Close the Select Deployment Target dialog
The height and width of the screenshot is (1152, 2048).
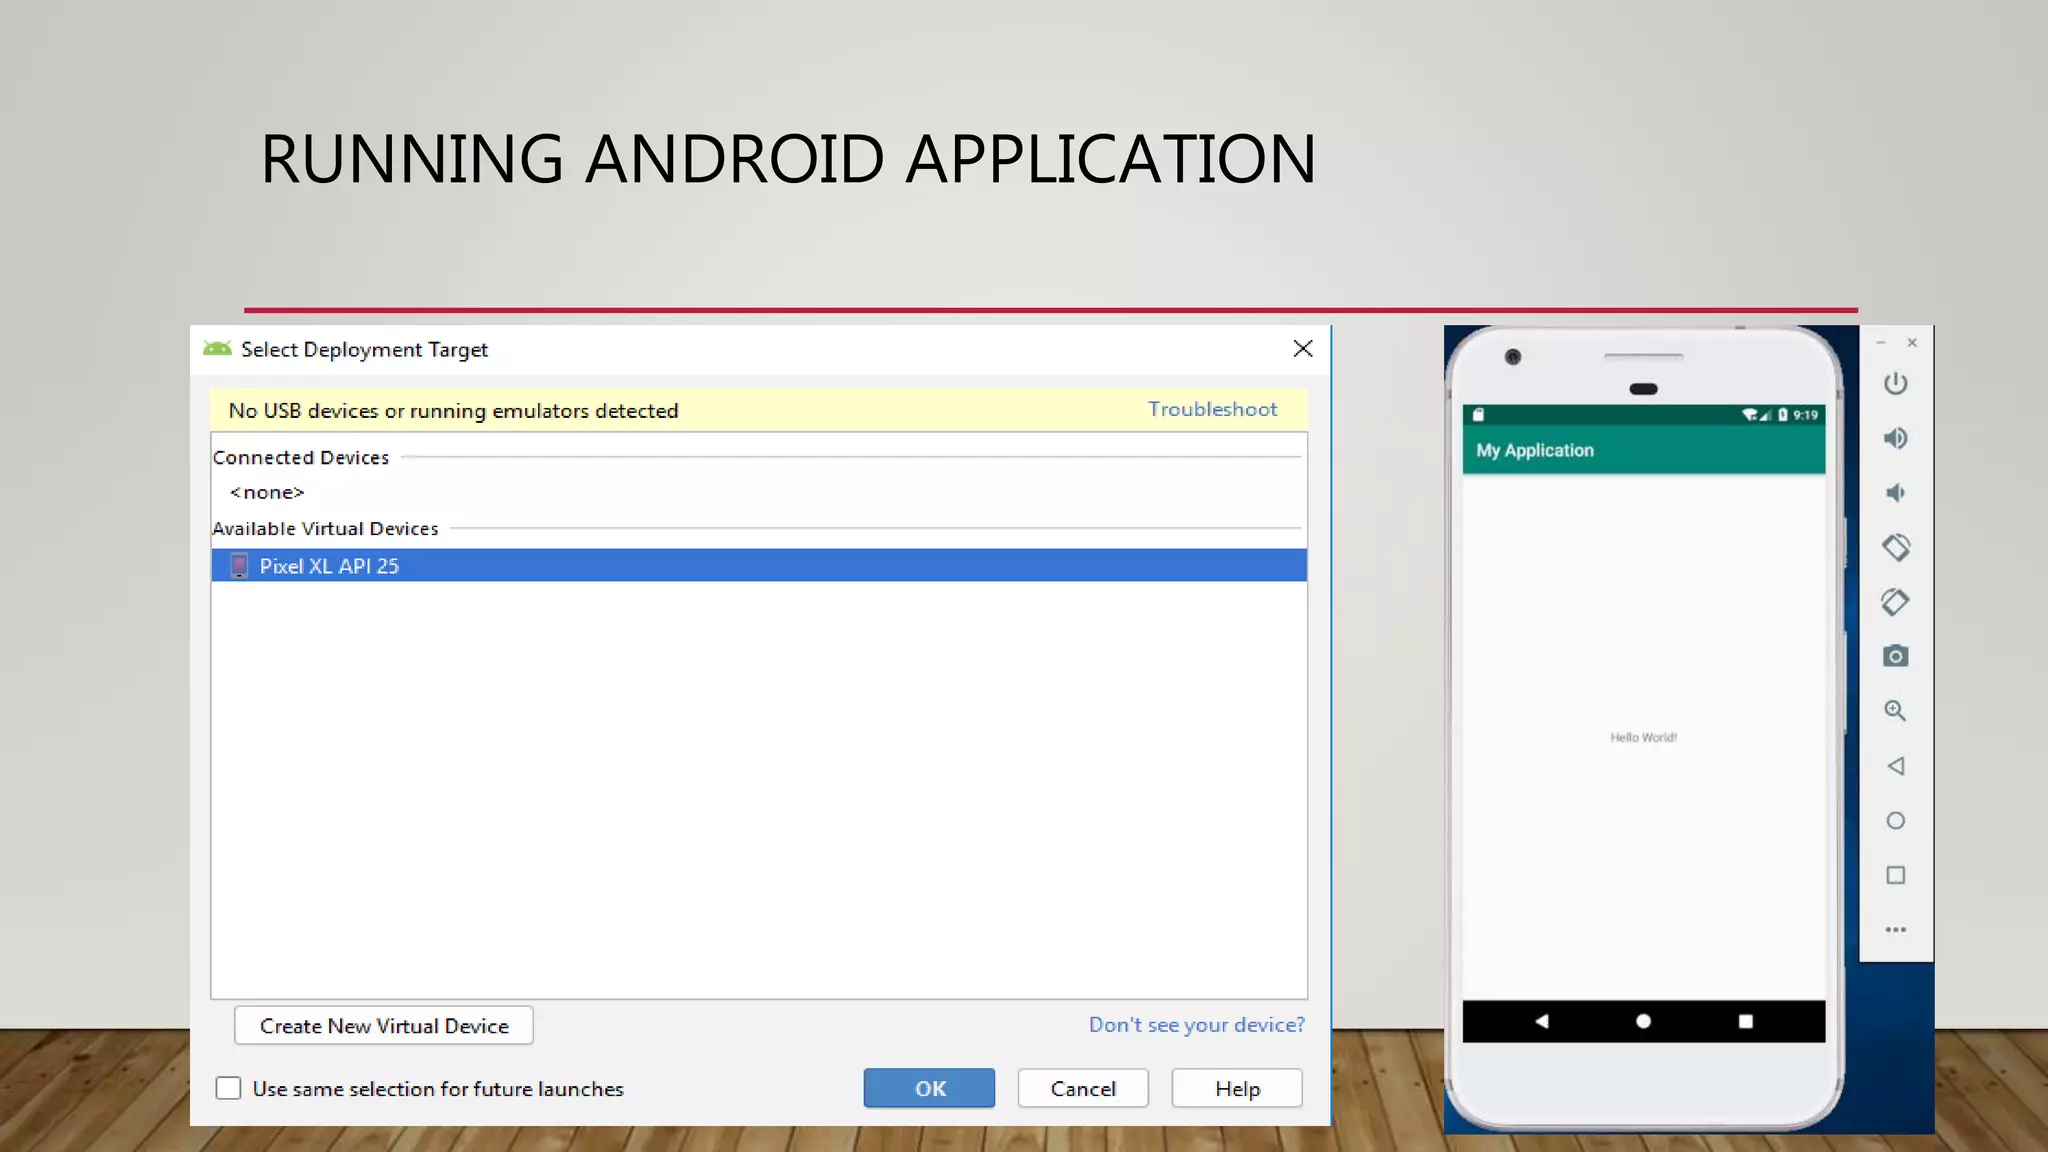point(1302,348)
